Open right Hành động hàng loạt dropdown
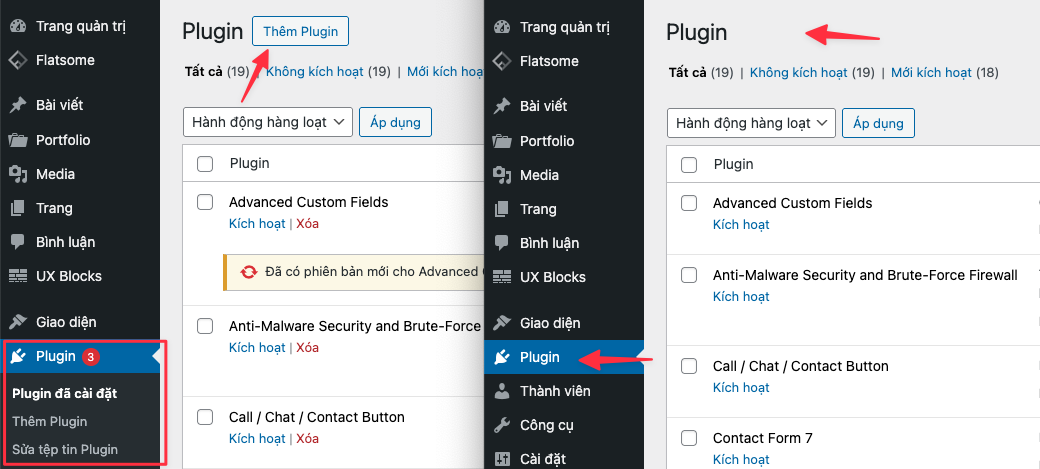Viewport: 1040px width, 469px height. [751, 123]
